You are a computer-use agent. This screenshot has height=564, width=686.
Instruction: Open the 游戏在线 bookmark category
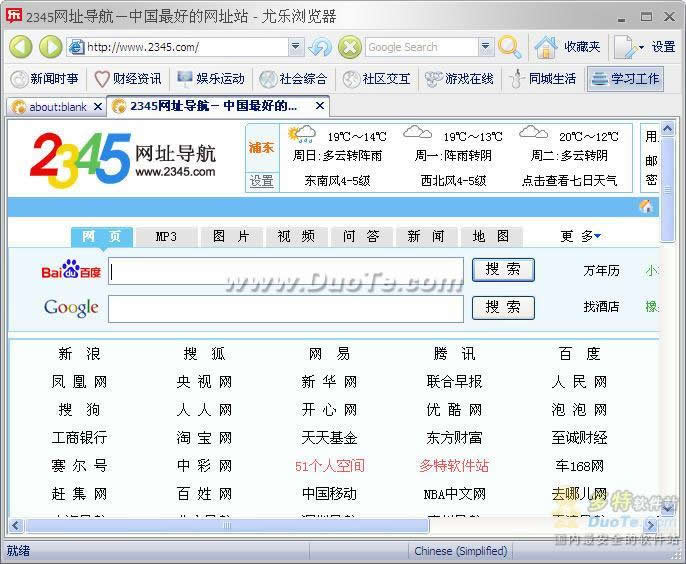coord(459,79)
